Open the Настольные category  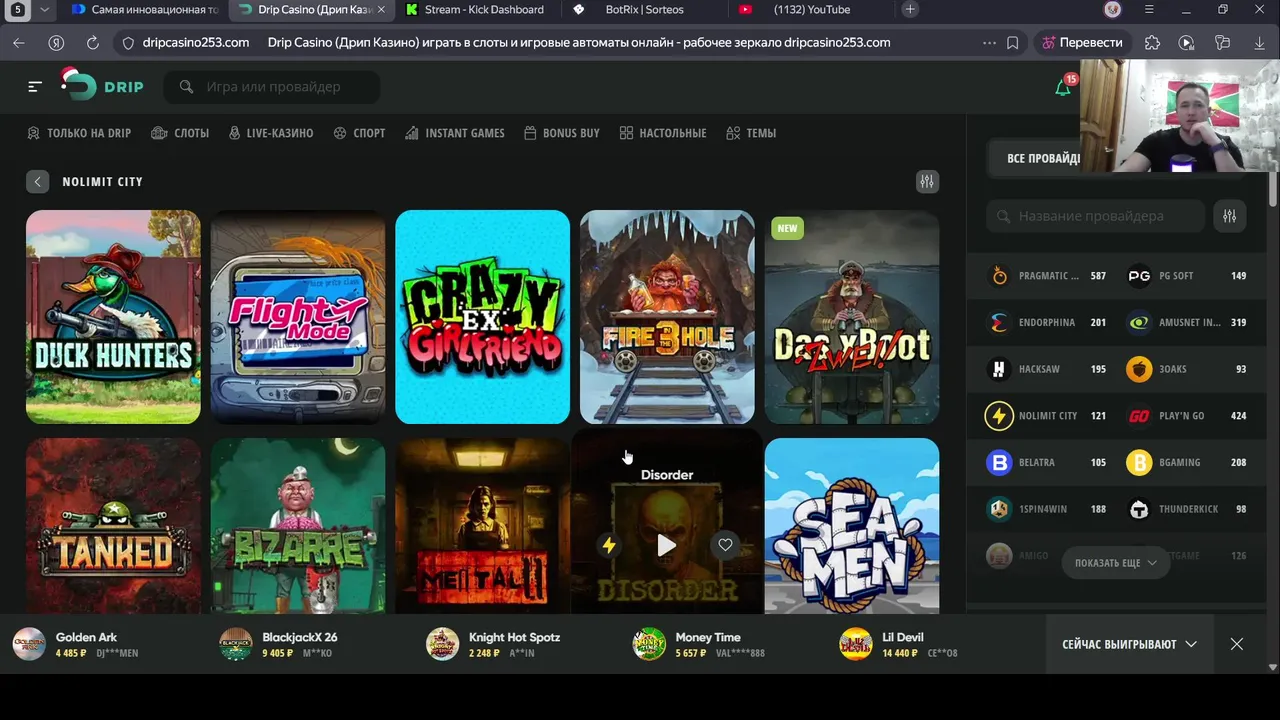point(663,133)
